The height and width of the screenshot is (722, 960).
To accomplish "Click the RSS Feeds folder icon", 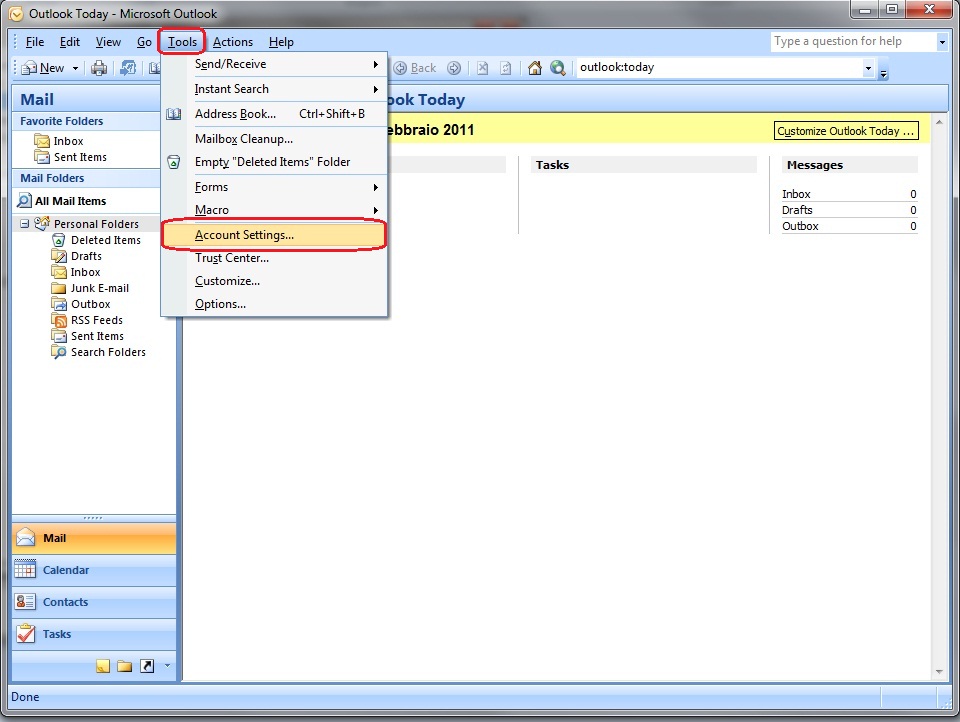I will [59, 320].
